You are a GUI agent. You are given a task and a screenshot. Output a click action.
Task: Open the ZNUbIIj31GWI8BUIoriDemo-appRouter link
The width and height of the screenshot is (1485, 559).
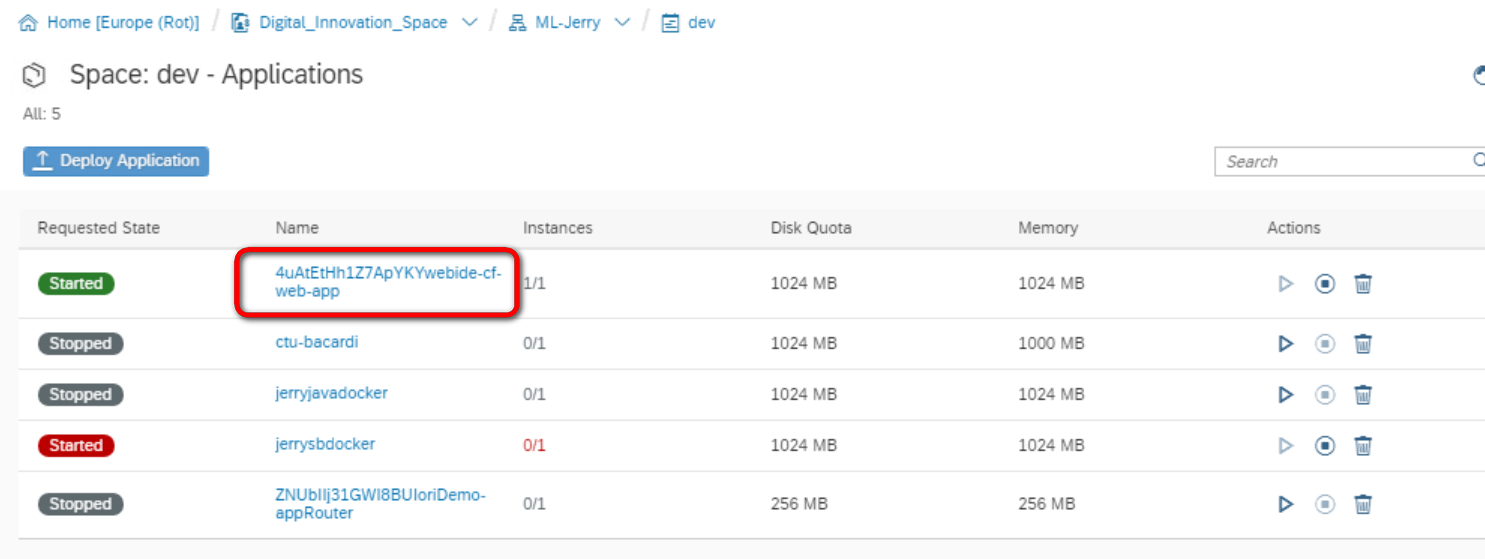380,504
